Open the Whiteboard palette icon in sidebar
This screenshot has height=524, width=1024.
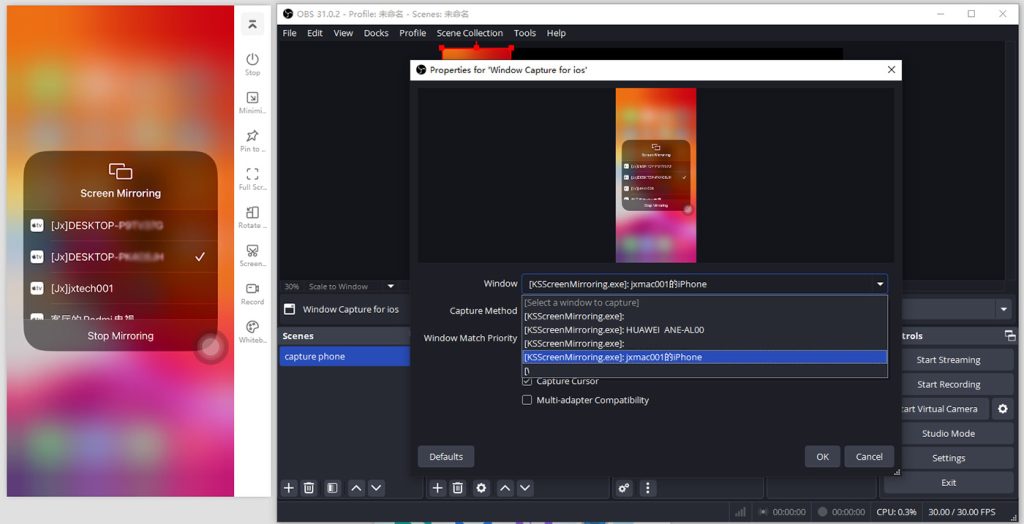(252, 327)
